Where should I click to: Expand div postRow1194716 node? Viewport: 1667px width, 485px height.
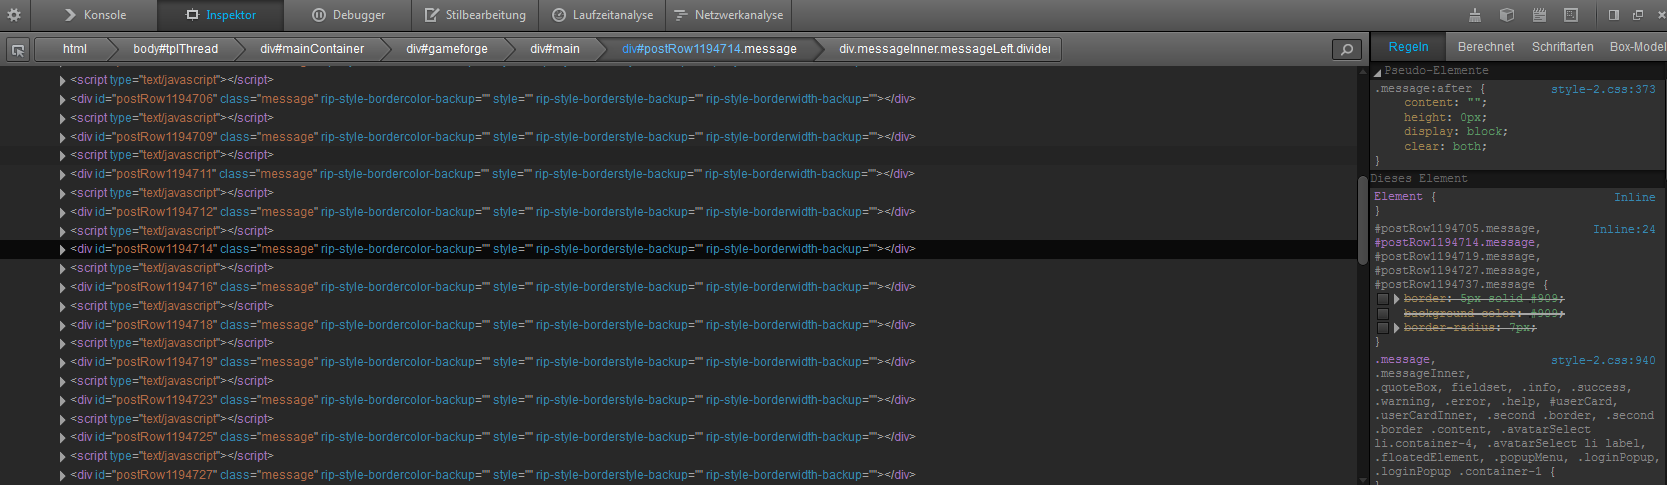[x=63, y=287]
